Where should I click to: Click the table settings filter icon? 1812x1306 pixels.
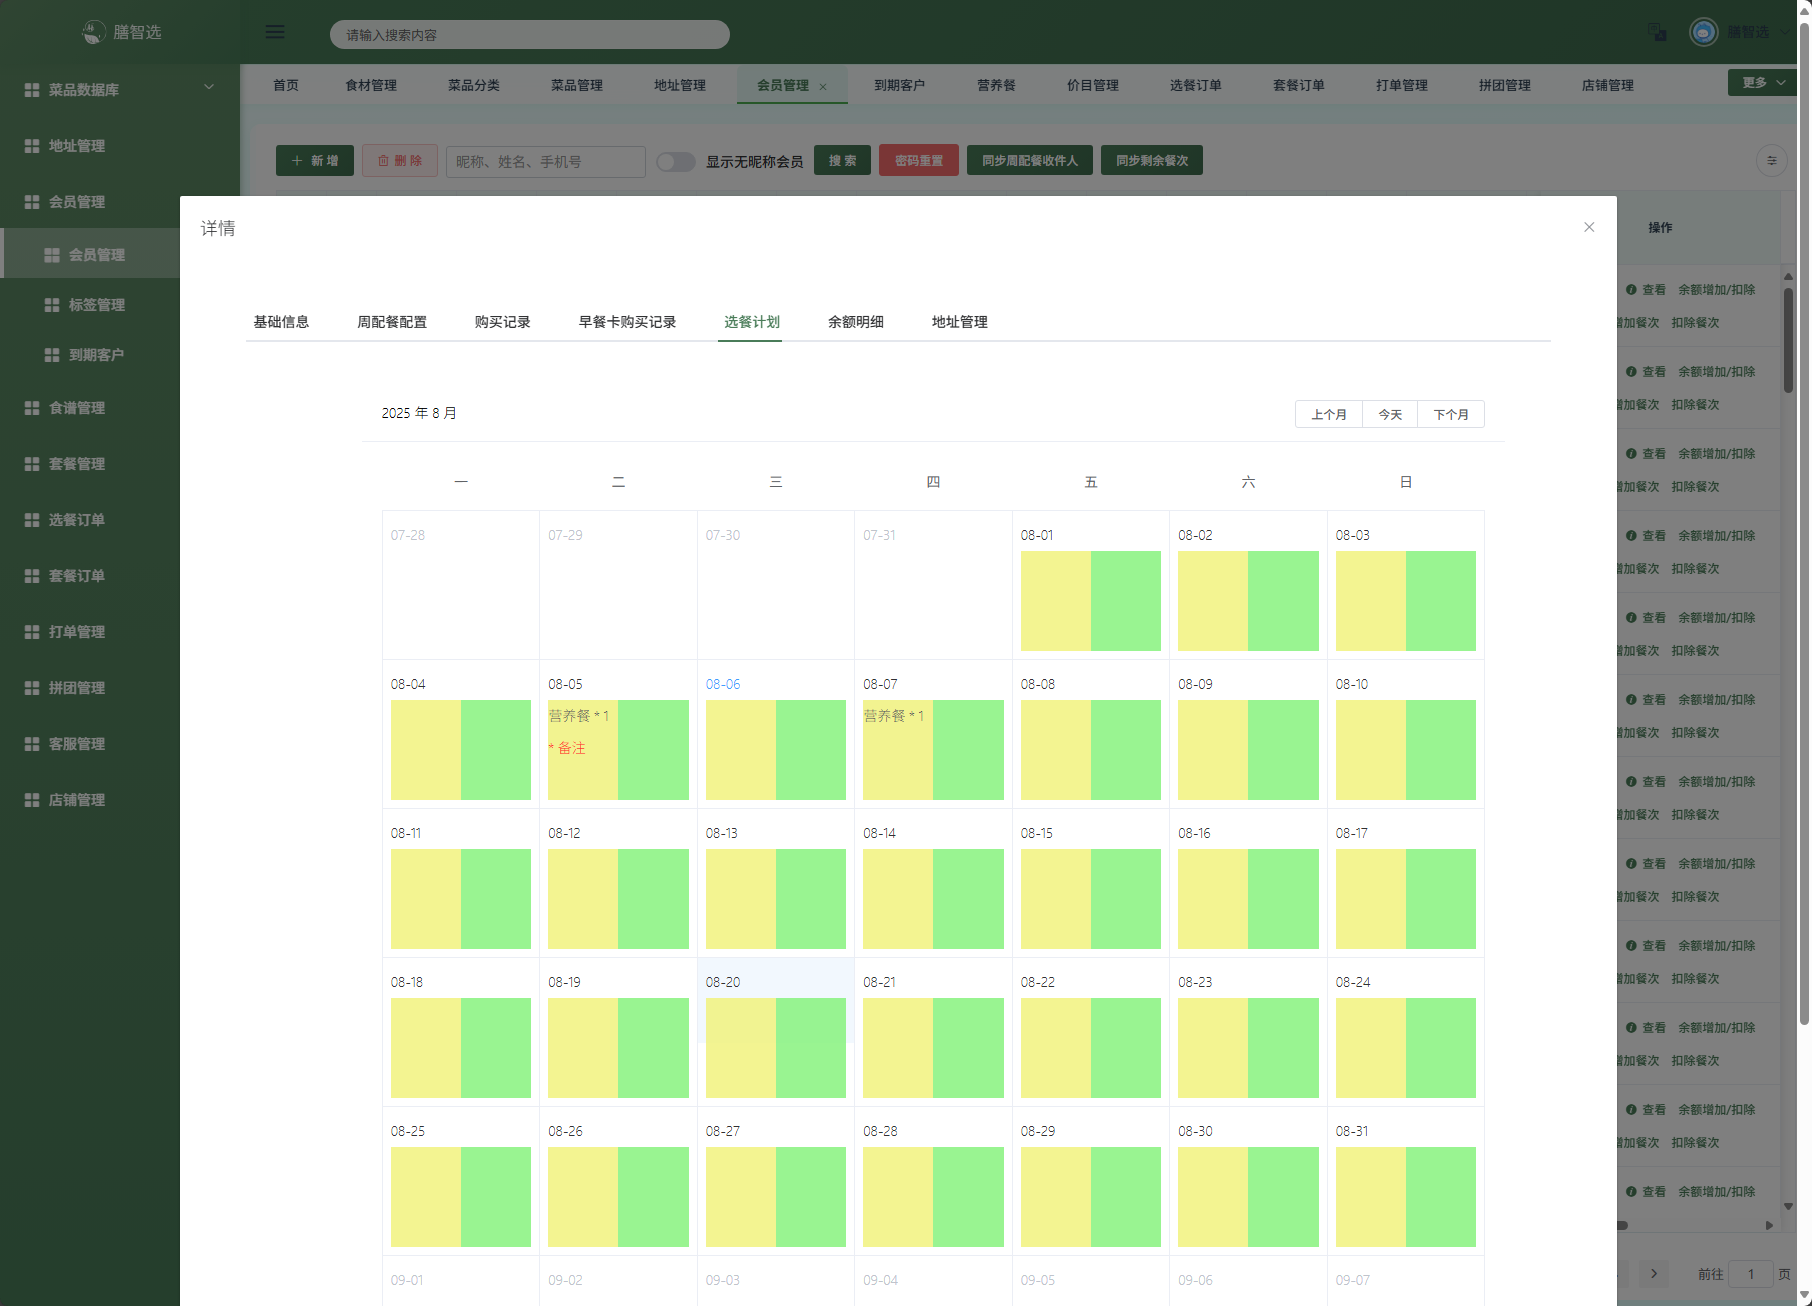(1771, 161)
